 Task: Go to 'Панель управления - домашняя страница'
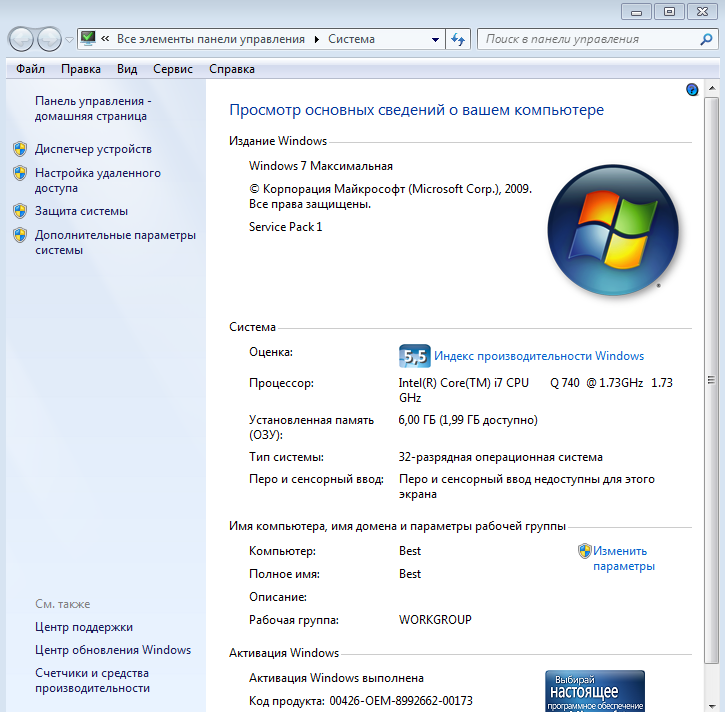pos(93,109)
